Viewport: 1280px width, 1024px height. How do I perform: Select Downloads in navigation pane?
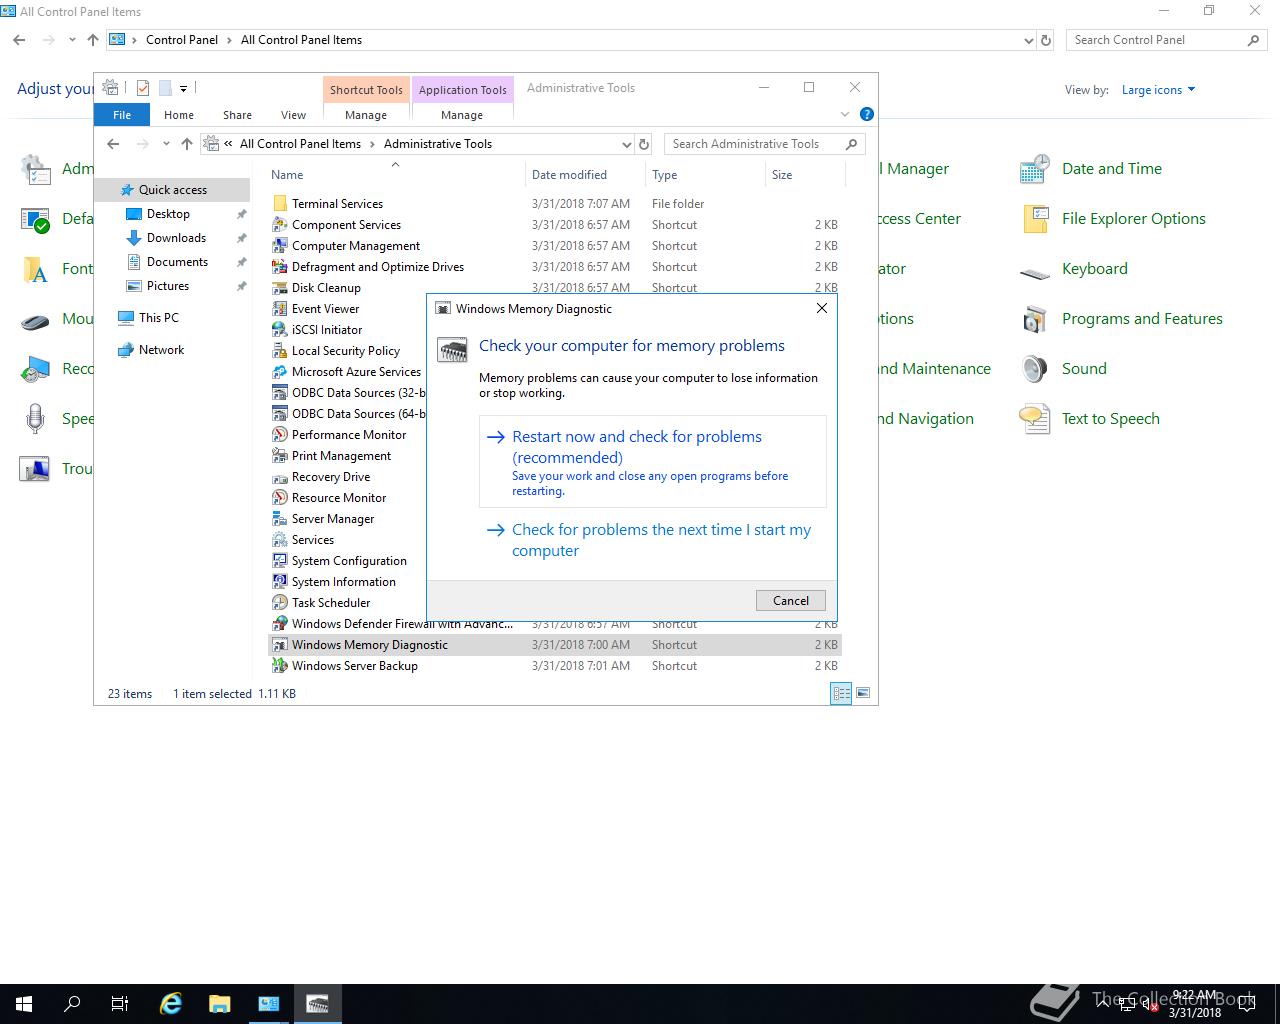pyautogui.click(x=176, y=238)
